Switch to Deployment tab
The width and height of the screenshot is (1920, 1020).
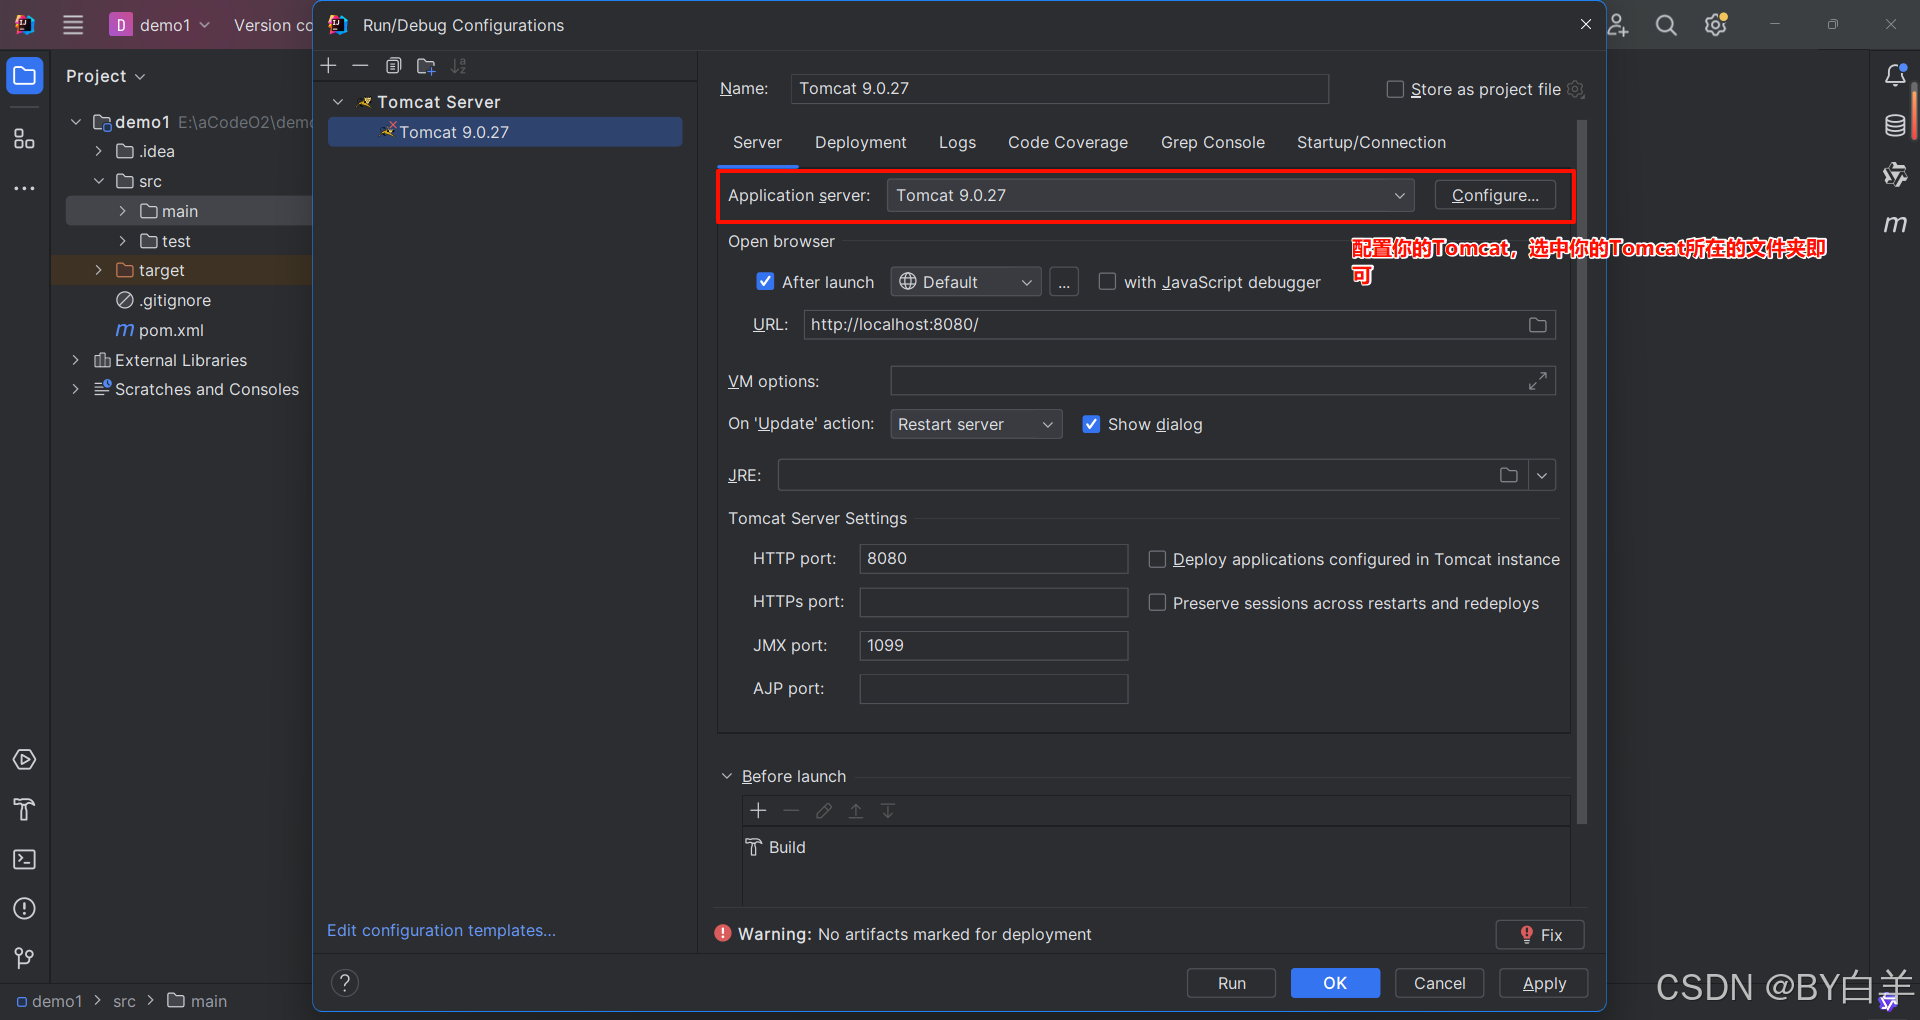click(860, 142)
